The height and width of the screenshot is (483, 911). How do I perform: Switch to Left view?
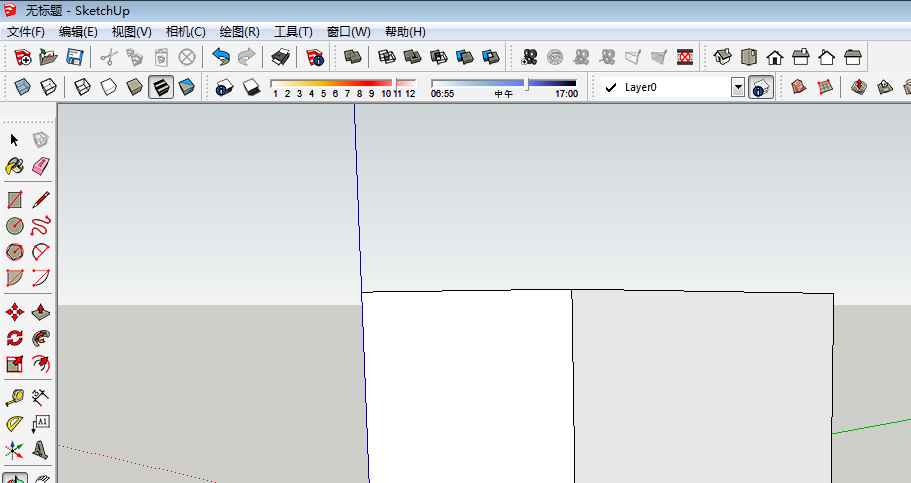click(853, 57)
